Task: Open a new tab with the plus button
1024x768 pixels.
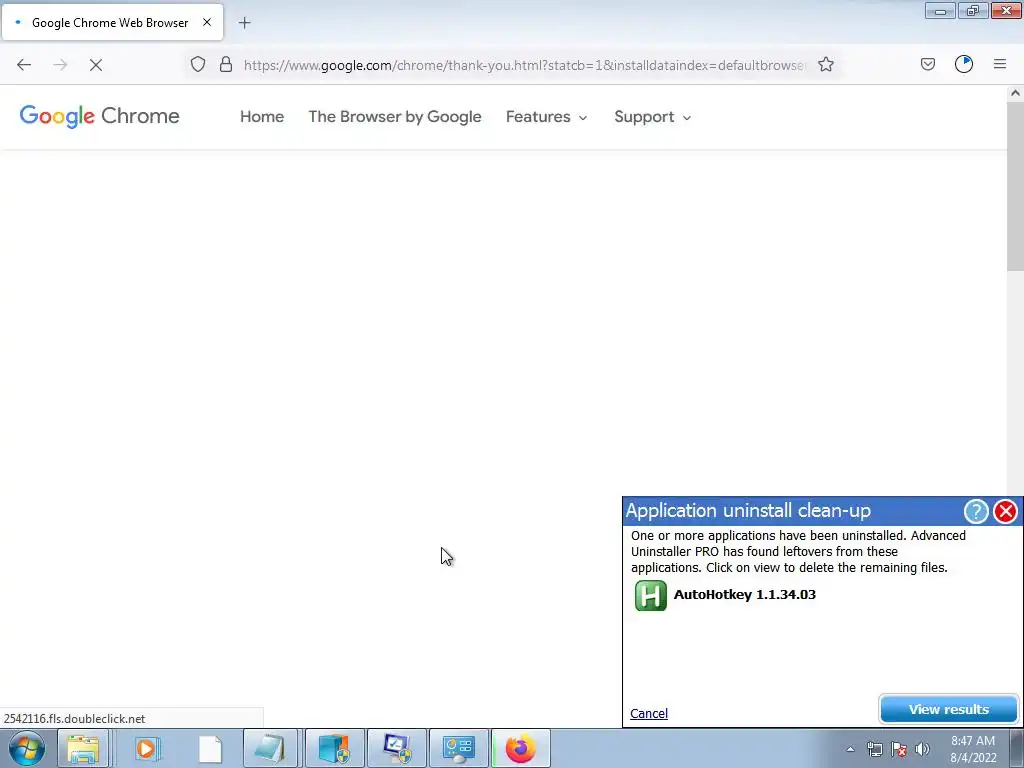Action: coord(244,23)
